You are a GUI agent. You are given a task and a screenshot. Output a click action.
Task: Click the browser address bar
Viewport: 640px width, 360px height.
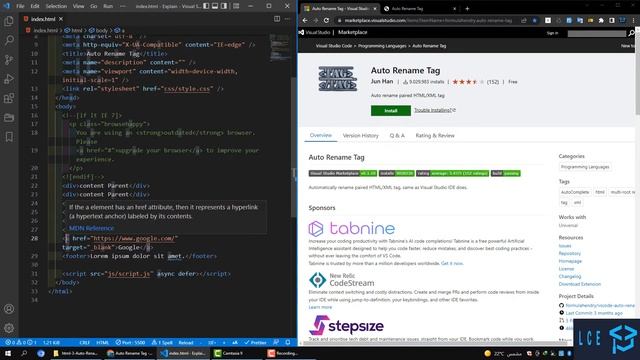tap(428, 20)
